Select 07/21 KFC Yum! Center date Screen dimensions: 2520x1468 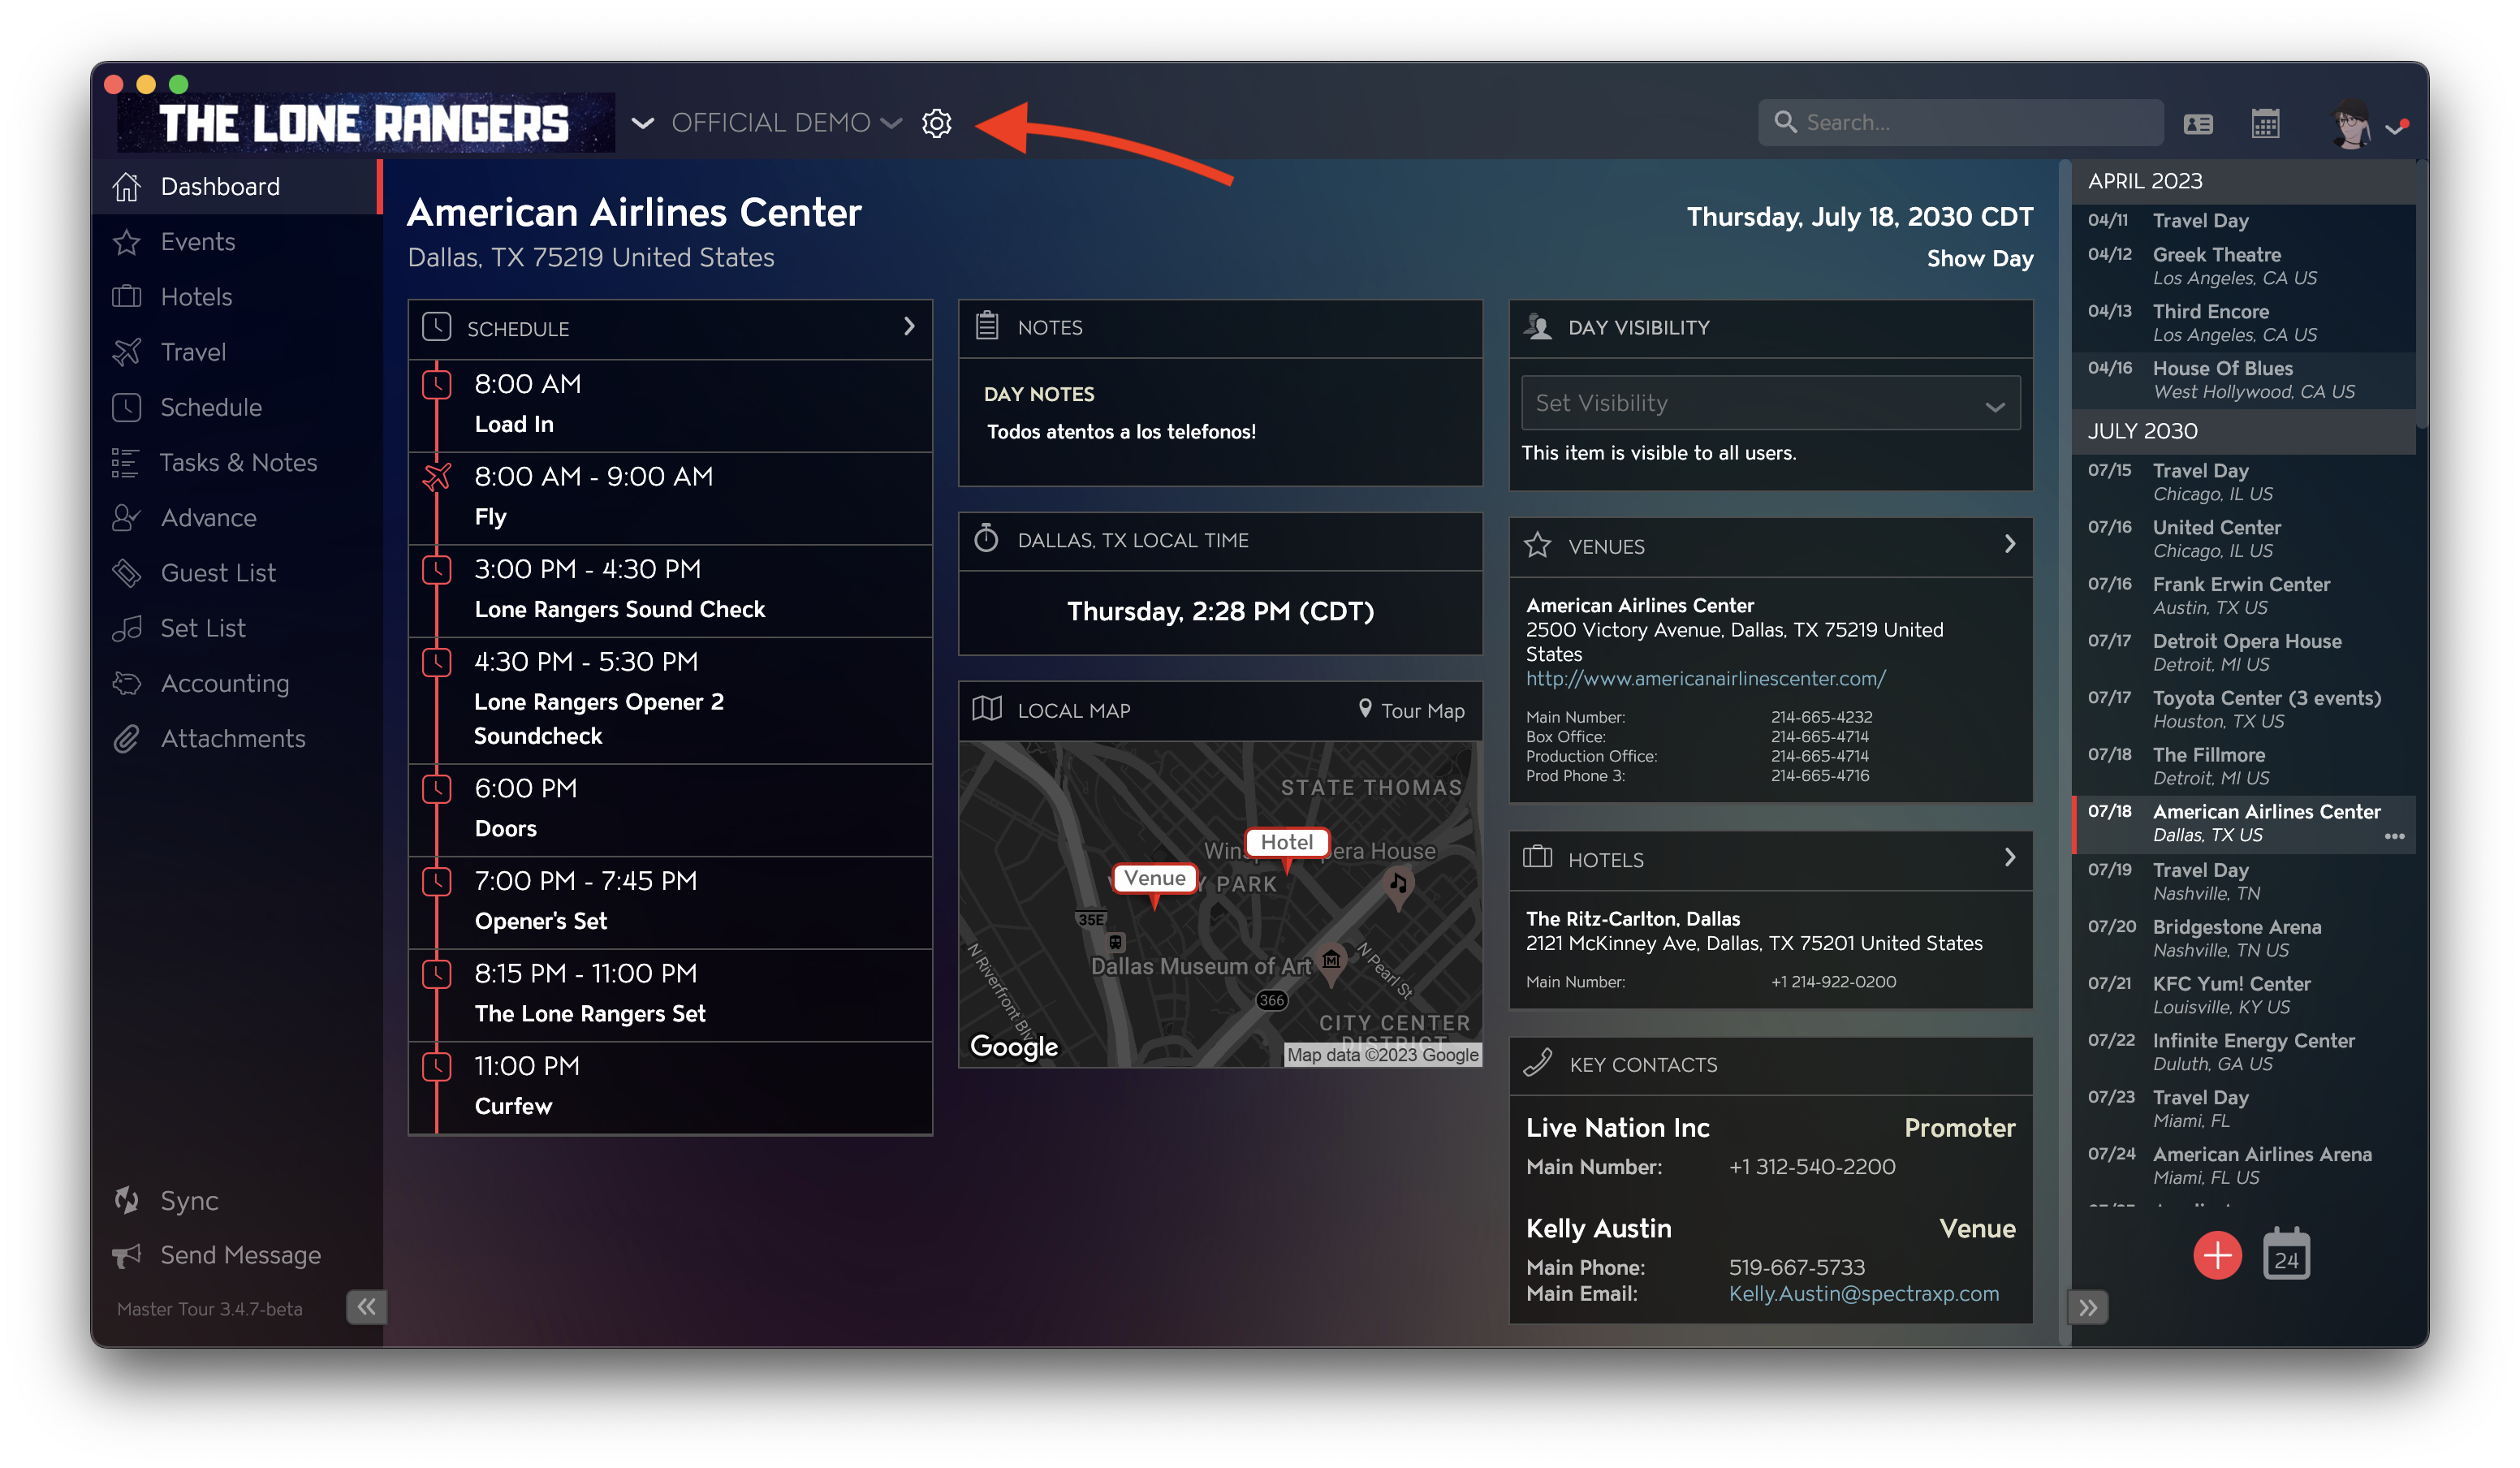point(2243,995)
